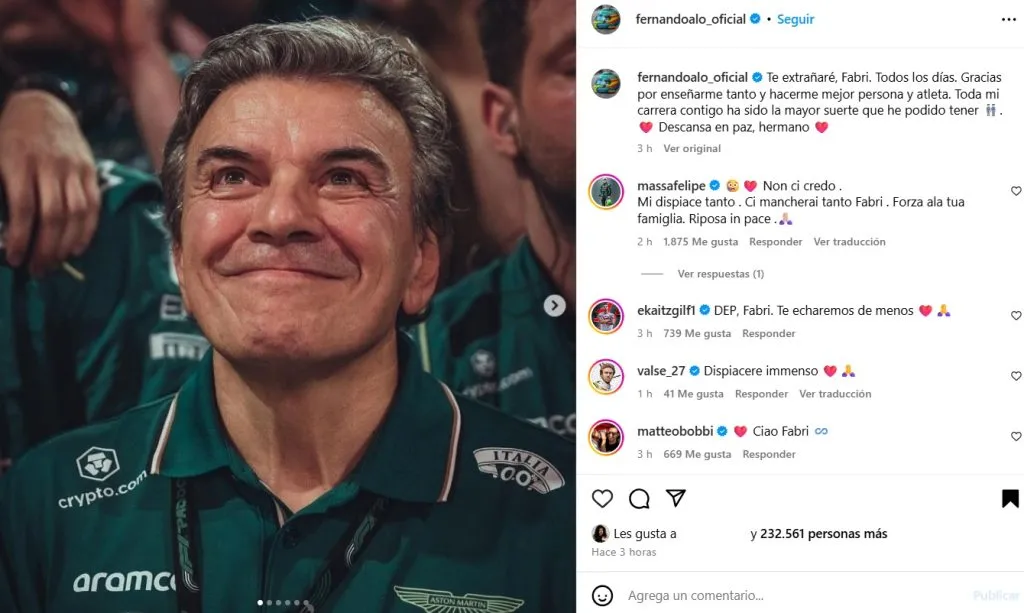The height and width of the screenshot is (613, 1024).
Task: Open fernandoalo_oficial profile from header
Action: tap(690, 19)
